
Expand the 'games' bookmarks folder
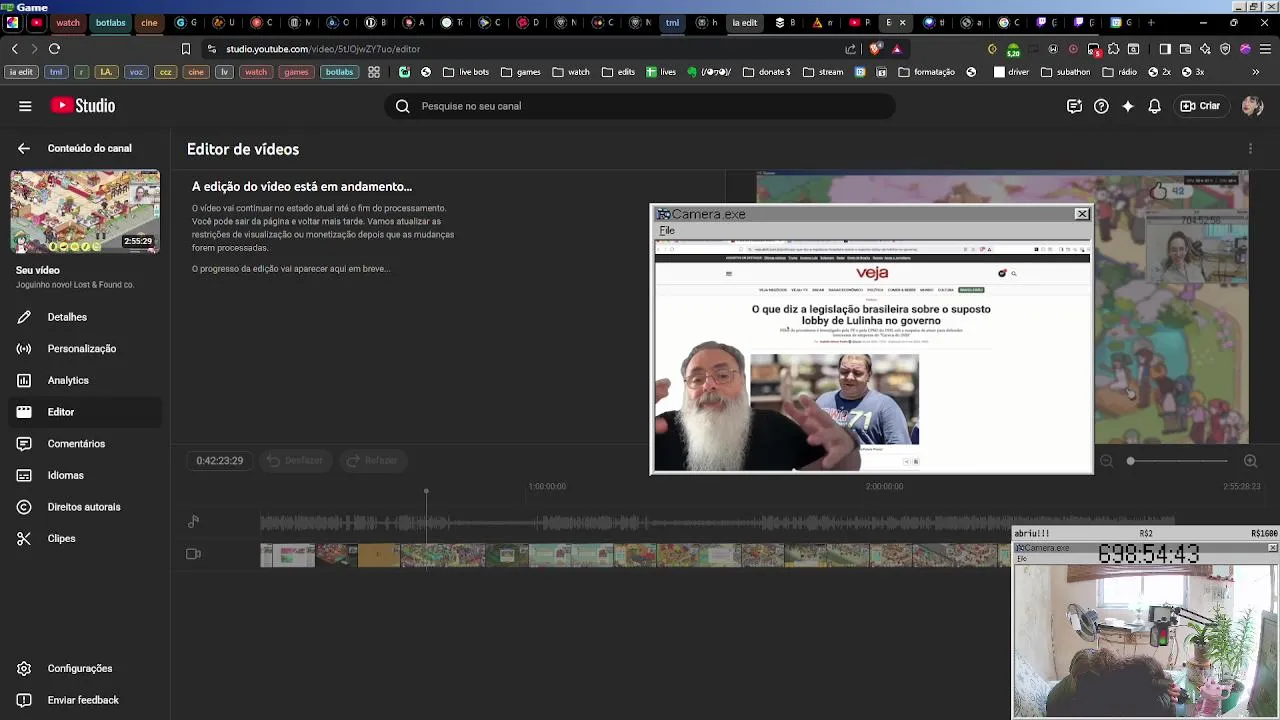click(521, 72)
